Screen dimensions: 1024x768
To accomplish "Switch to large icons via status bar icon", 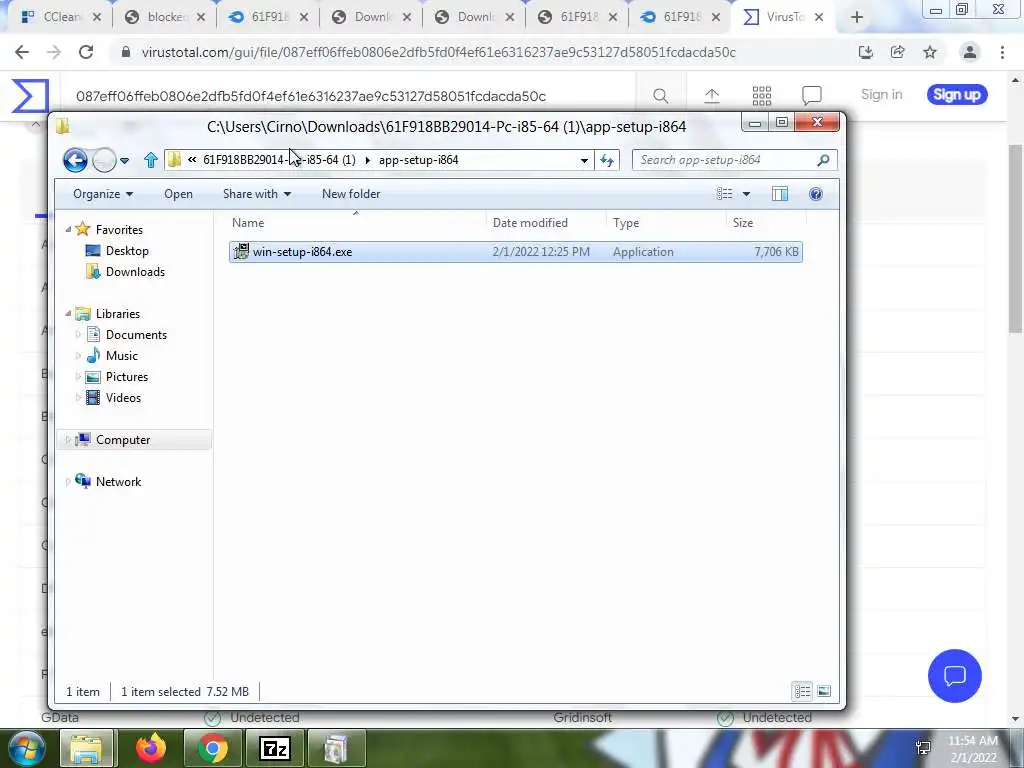I will [x=824, y=691].
